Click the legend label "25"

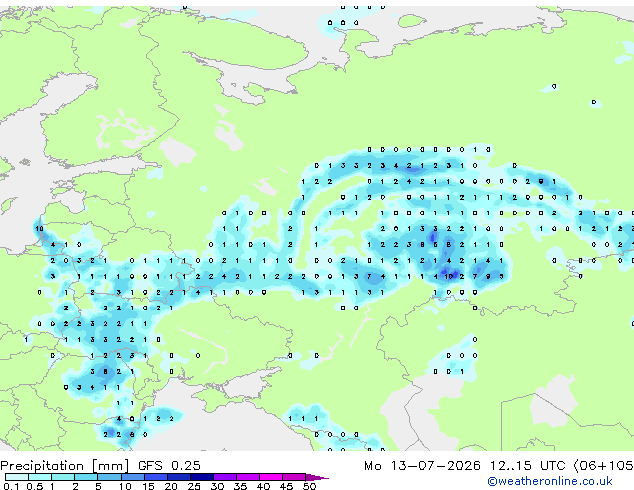[194, 486]
